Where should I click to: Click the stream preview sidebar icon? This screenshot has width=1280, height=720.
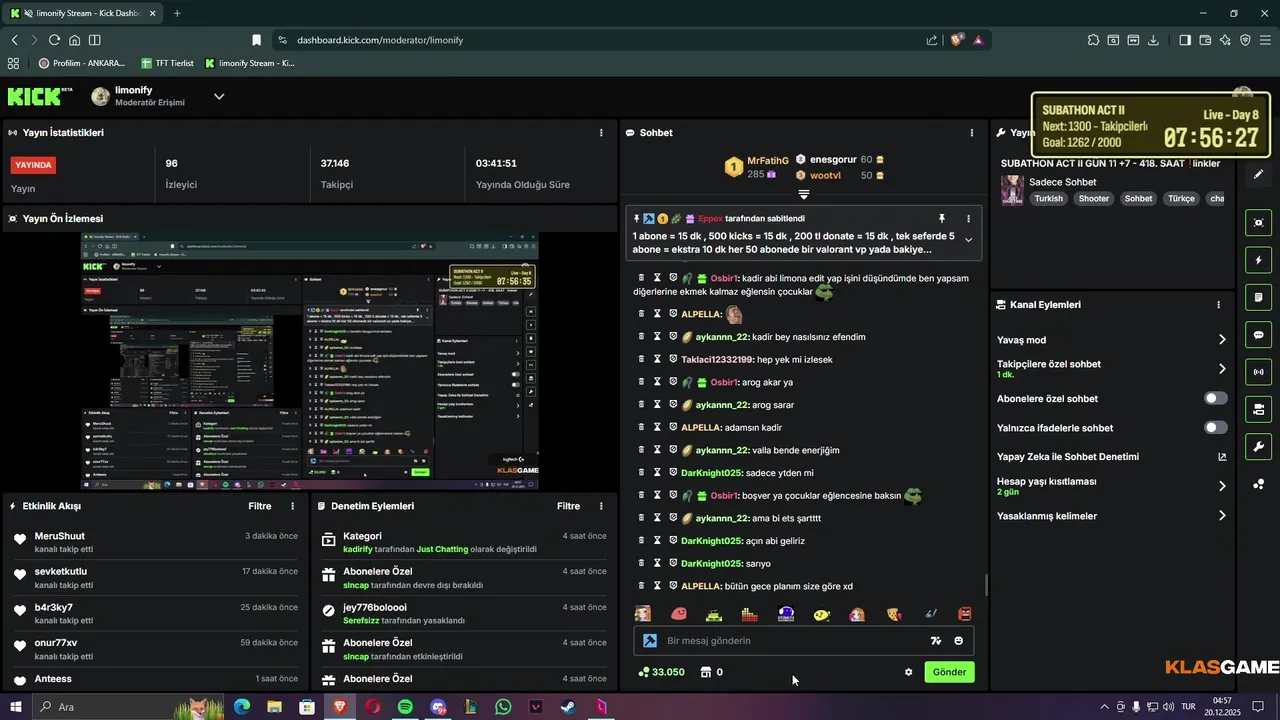(1258, 222)
